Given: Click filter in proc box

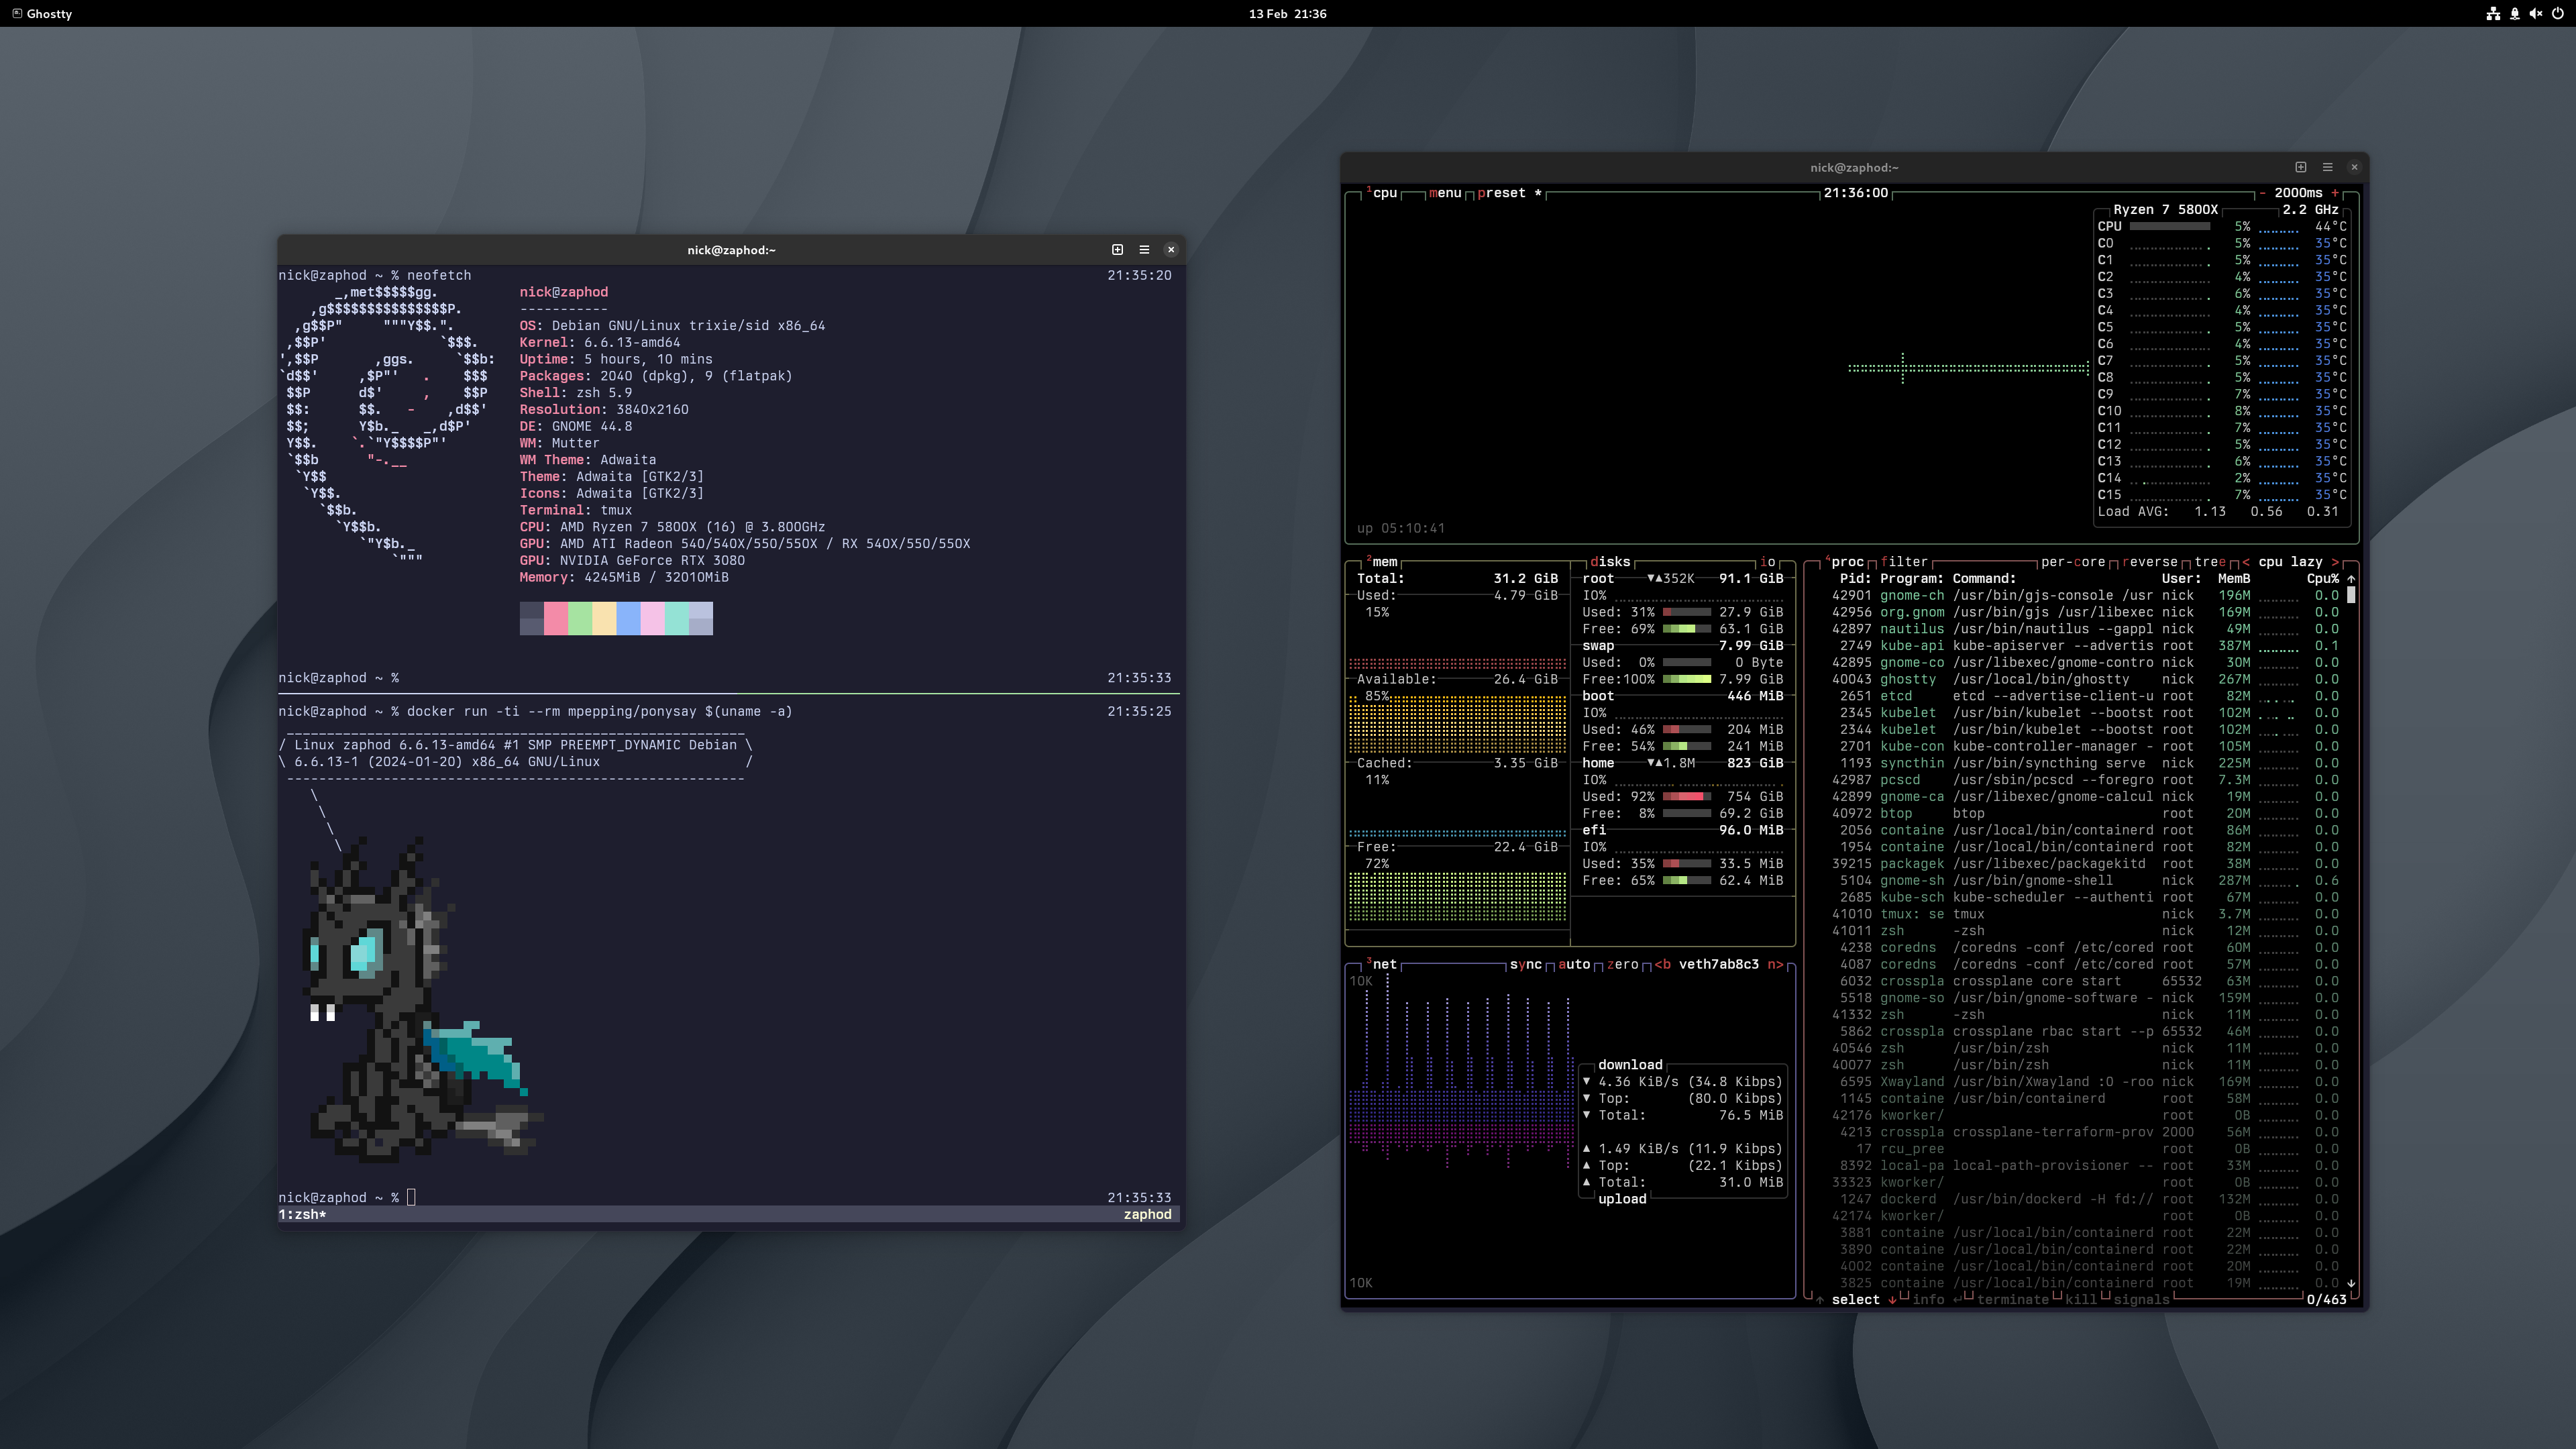Looking at the screenshot, I should (x=1903, y=562).
